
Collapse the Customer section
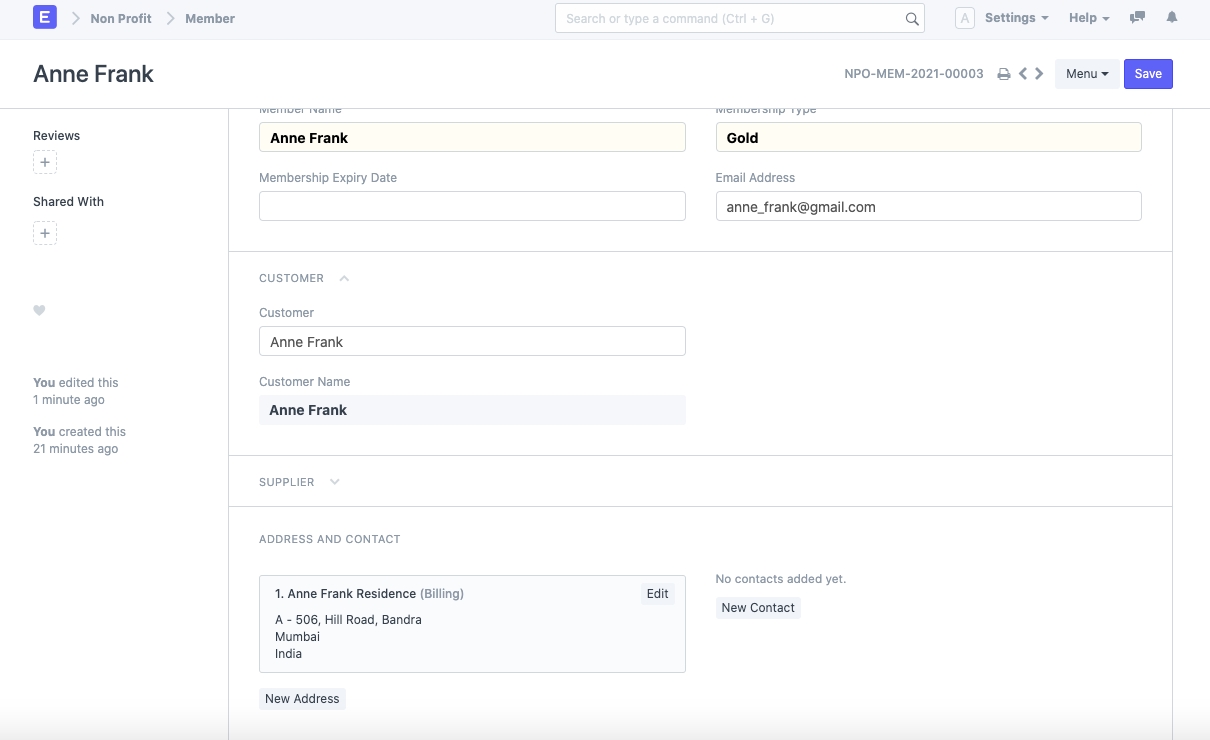coord(344,279)
